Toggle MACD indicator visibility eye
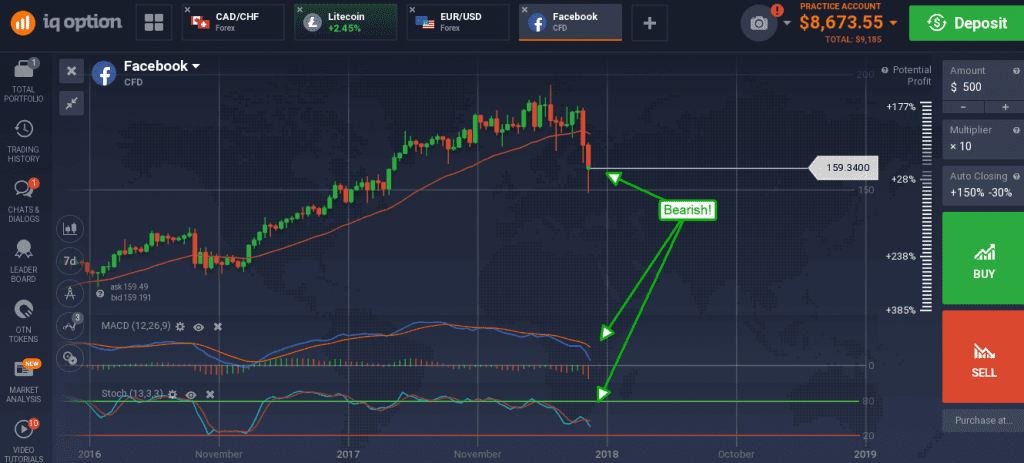The image size is (1024, 463). point(199,326)
